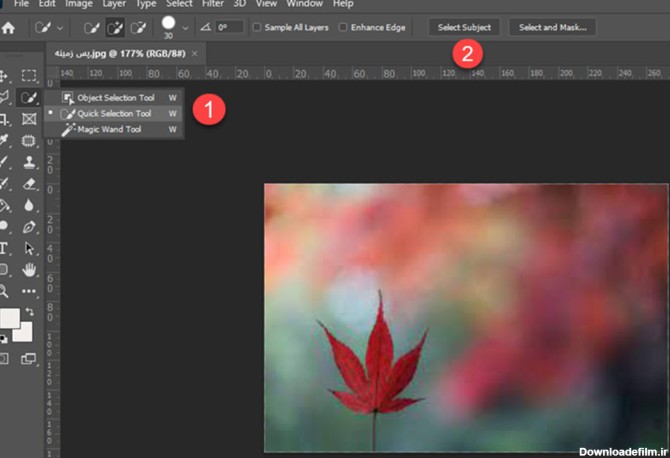The height and width of the screenshot is (458, 670).
Task: Select the Lasso tool
Action: click(4, 97)
